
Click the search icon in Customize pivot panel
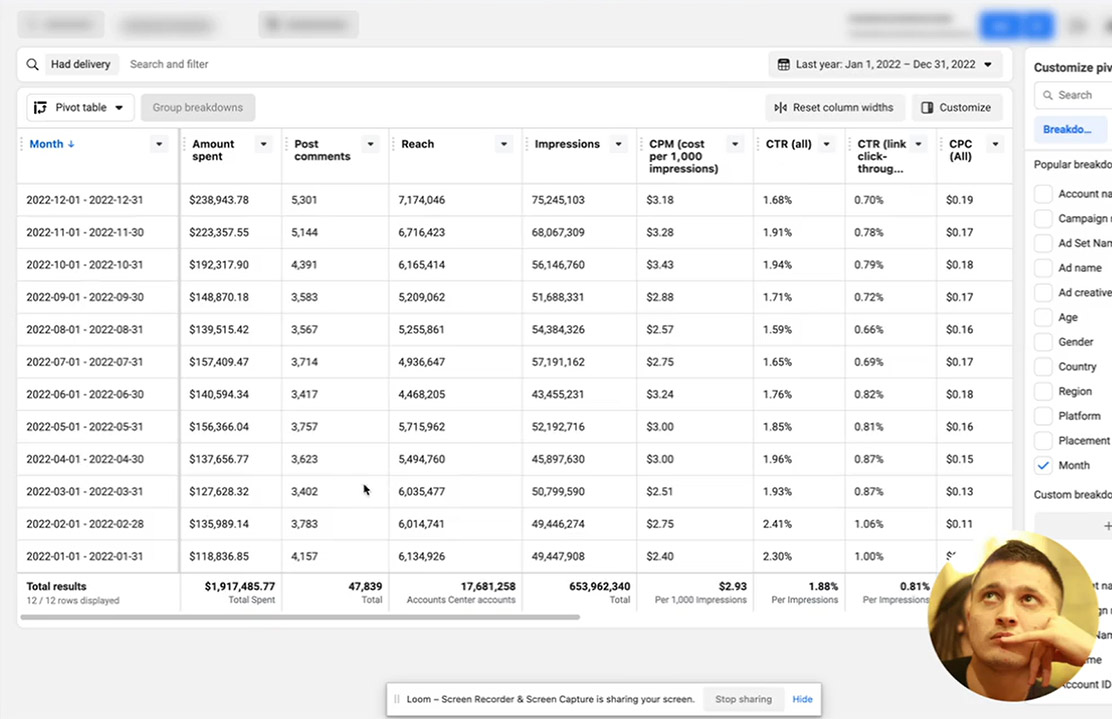[x=1048, y=96]
